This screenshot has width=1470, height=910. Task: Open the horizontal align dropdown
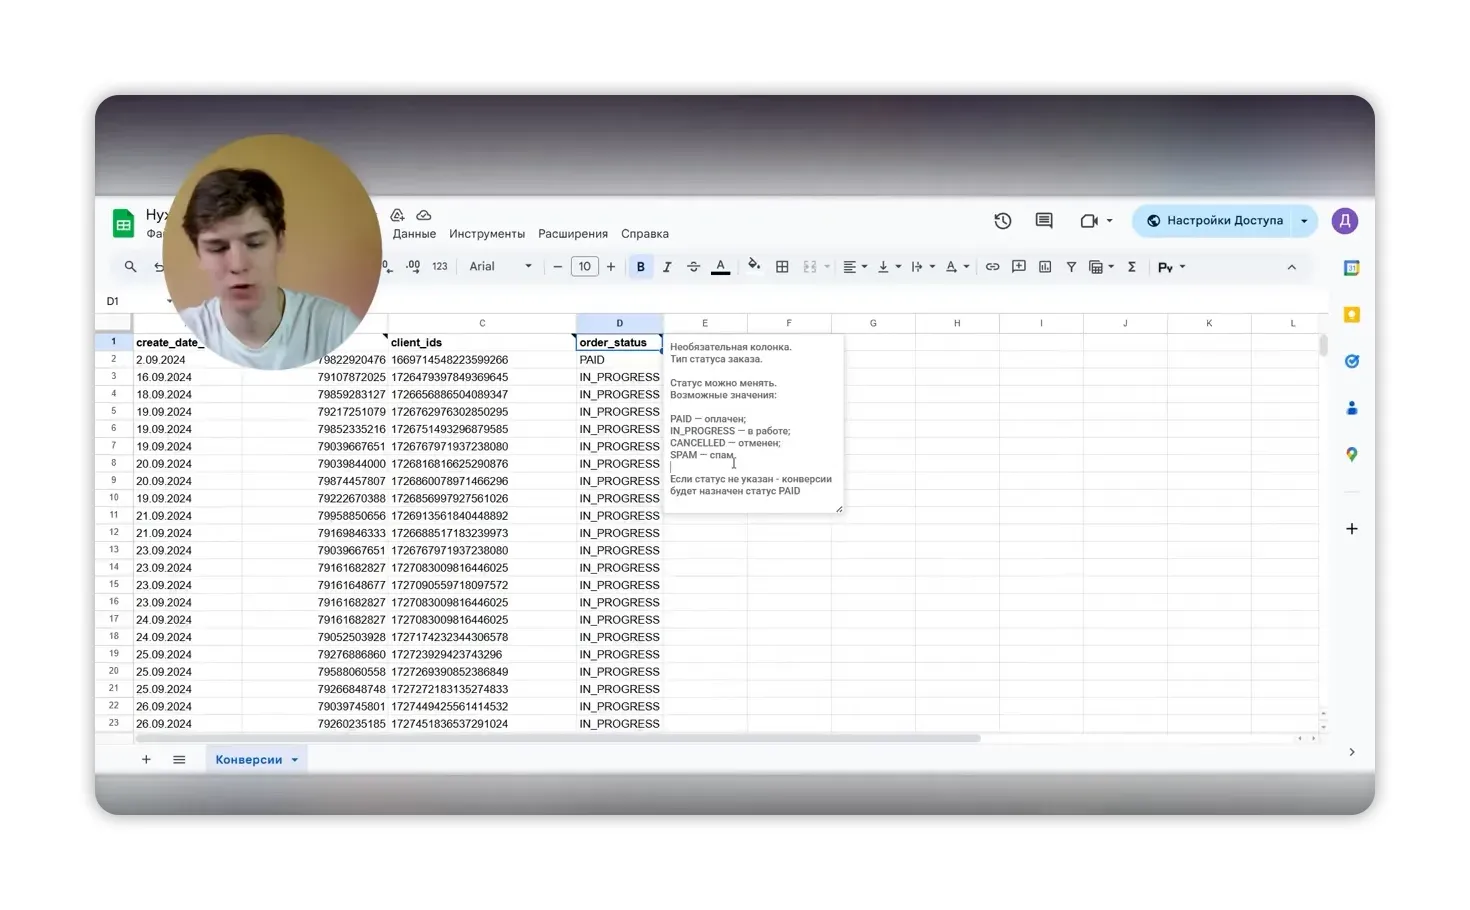[x=854, y=267]
